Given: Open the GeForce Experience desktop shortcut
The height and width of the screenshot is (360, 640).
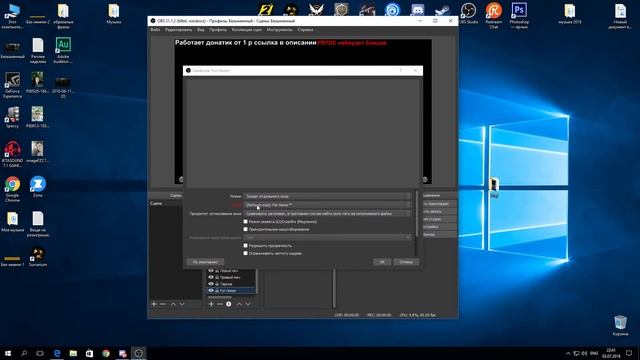Looking at the screenshot, I should coord(12,85).
